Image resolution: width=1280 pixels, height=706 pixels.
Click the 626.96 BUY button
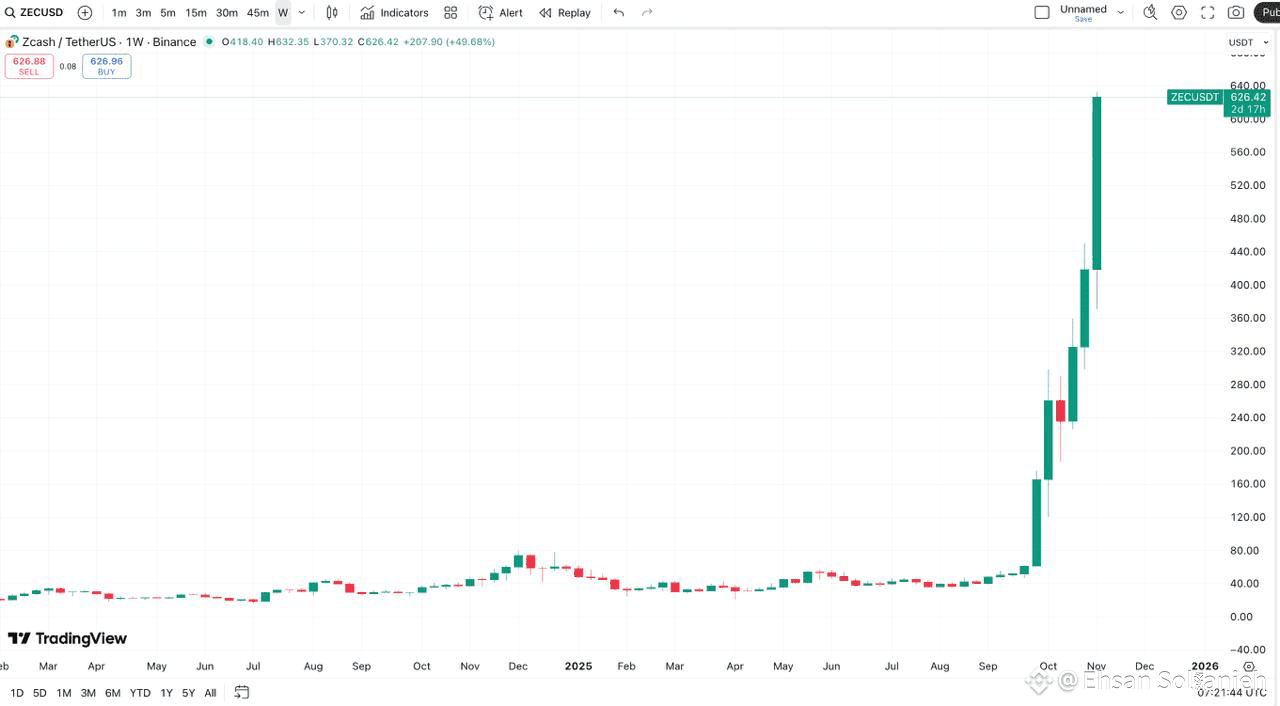tap(106, 66)
